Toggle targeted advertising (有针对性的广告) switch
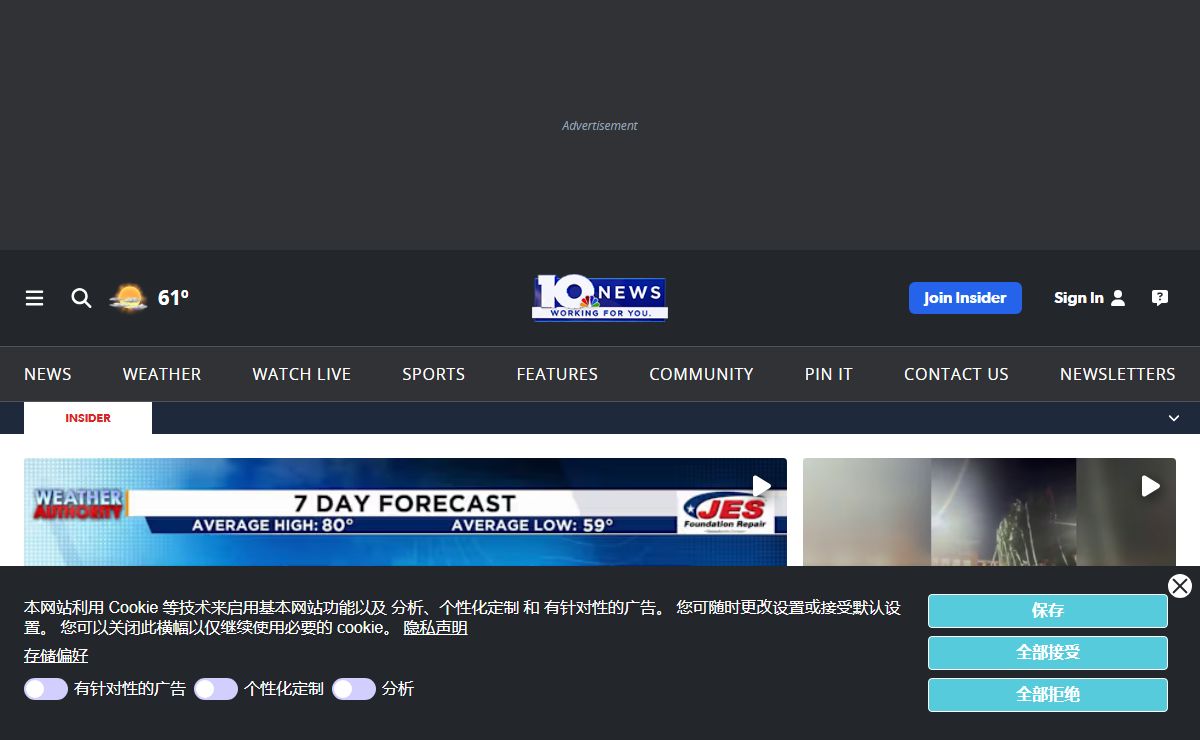The width and height of the screenshot is (1200, 740). [46, 689]
